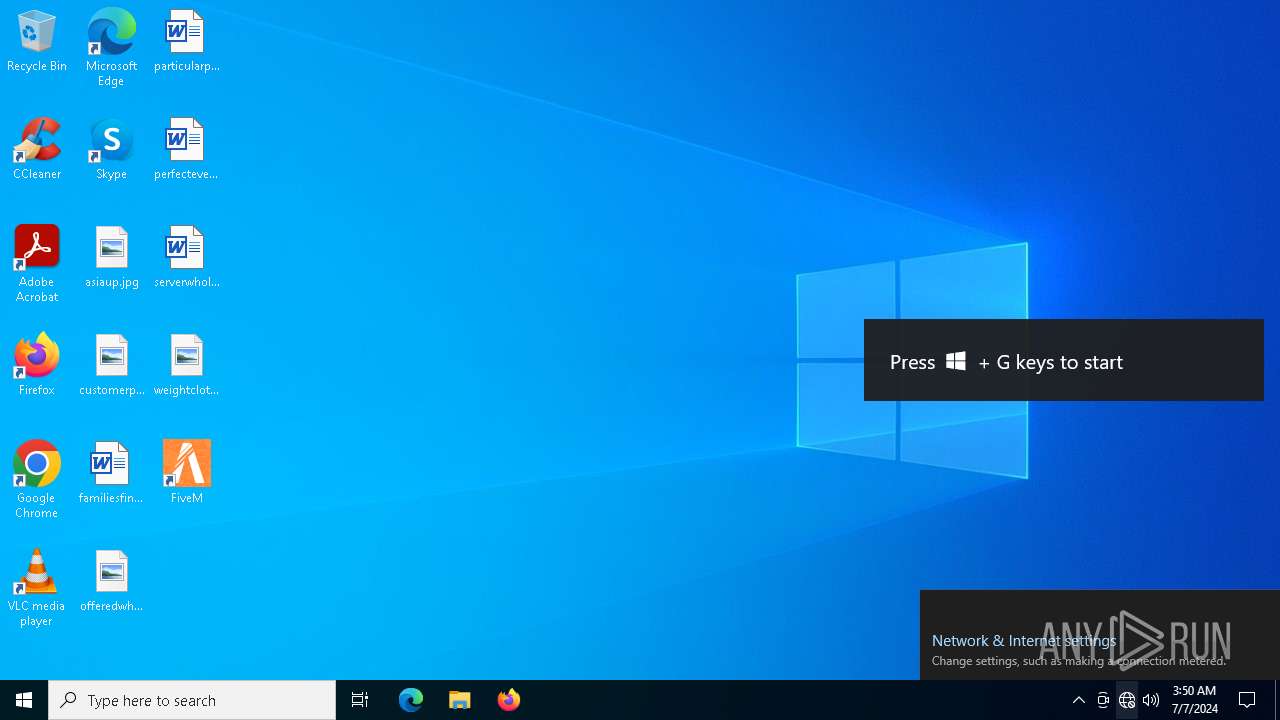Select Firefox desktop shortcut
This screenshot has height=720, width=1280.
click(x=37, y=366)
